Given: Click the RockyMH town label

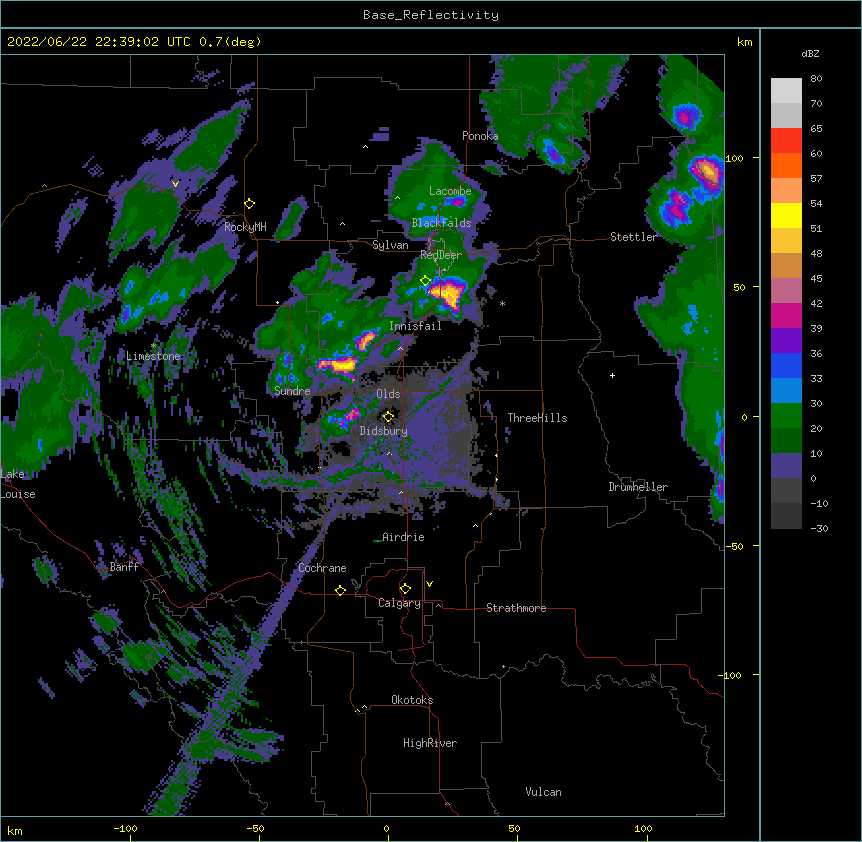Looking at the screenshot, I should pos(245,227).
